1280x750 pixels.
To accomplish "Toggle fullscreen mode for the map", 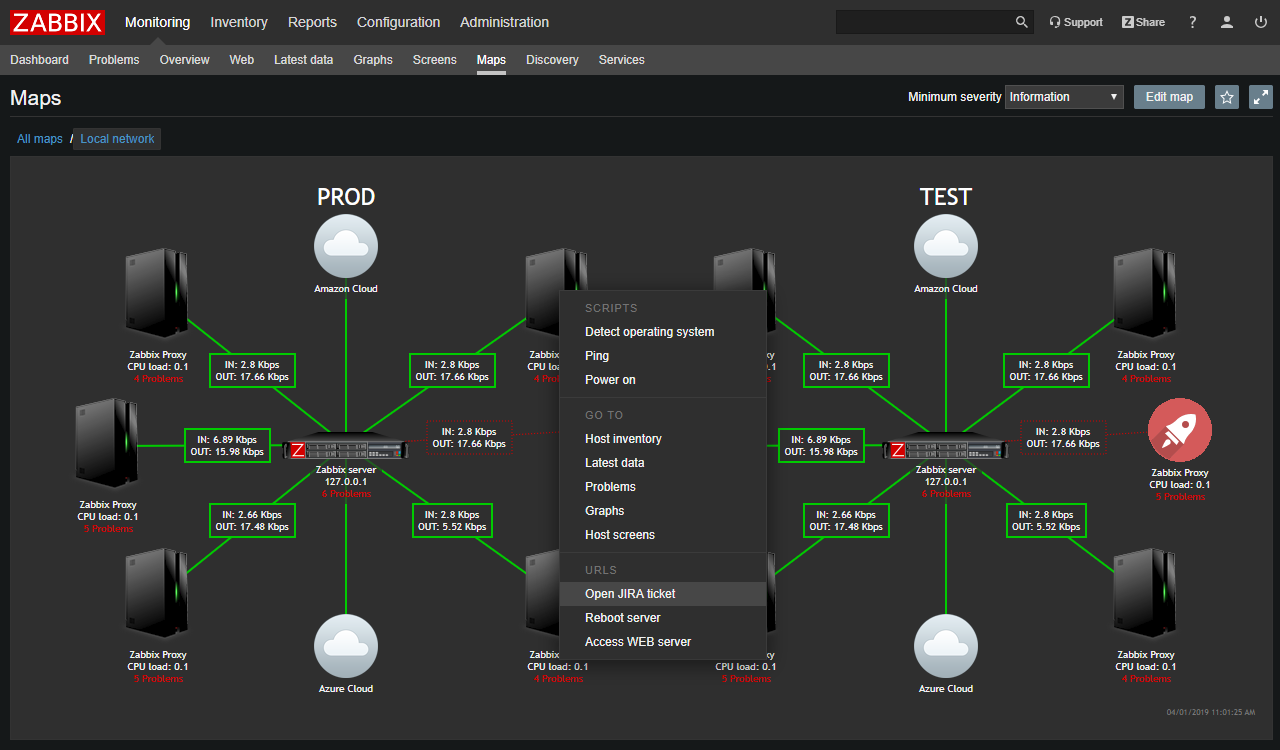I will tap(1261, 96).
